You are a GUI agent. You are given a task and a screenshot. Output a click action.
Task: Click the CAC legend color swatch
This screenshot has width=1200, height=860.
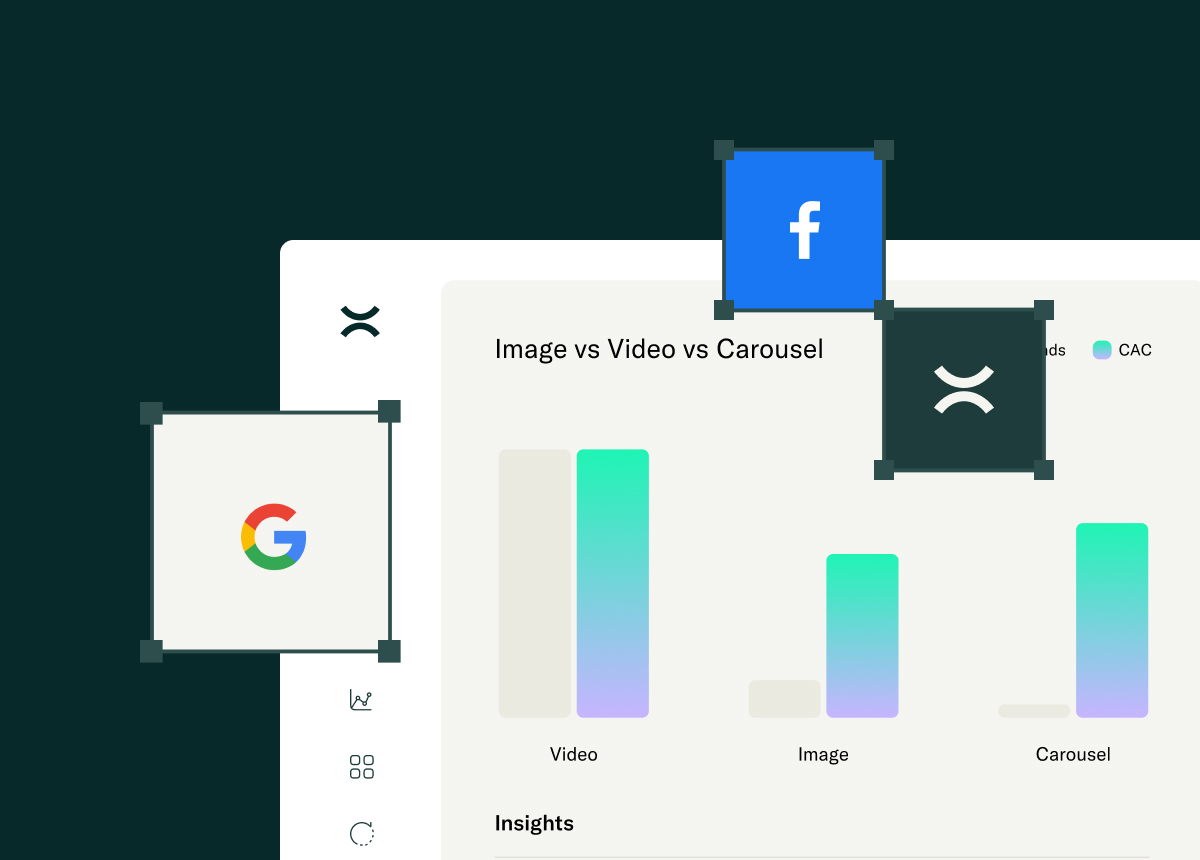[1102, 350]
